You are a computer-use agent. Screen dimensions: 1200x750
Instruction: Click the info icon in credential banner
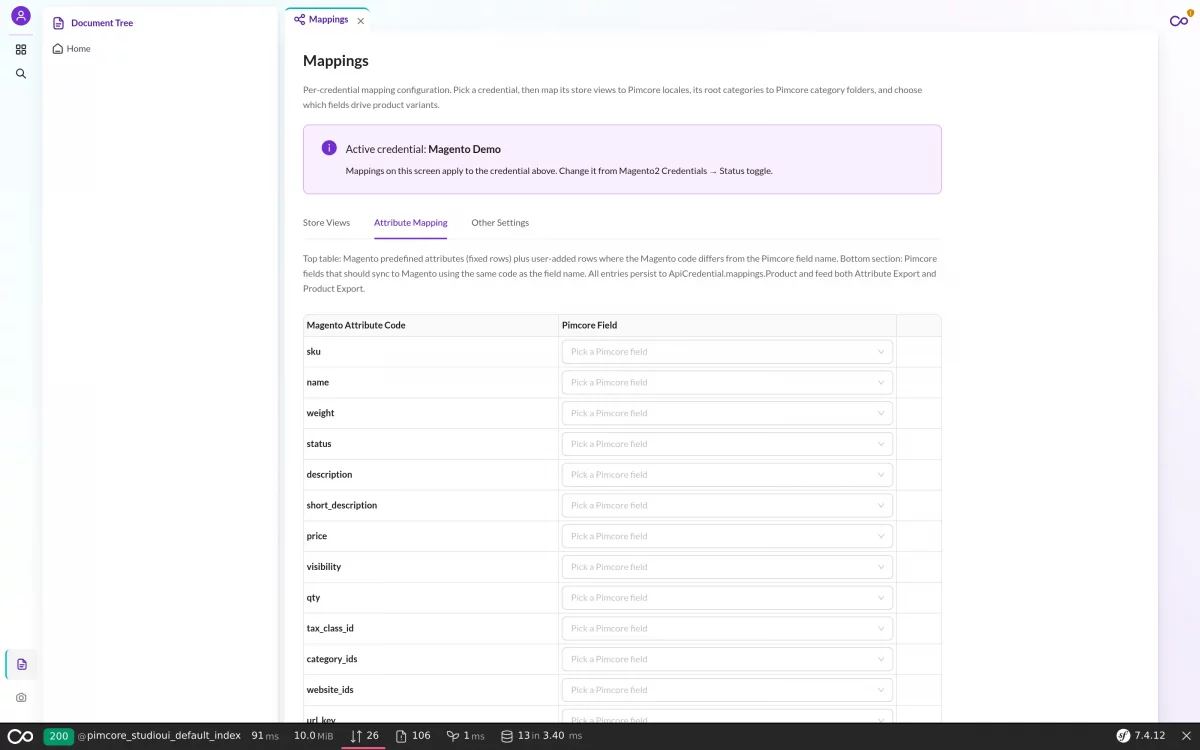pos(329,148)
